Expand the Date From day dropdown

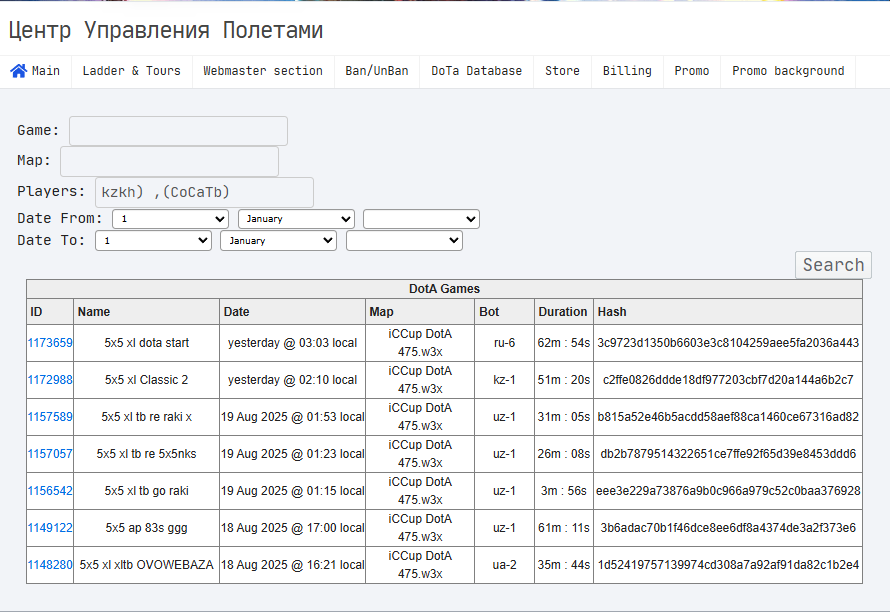click(170, 219)
